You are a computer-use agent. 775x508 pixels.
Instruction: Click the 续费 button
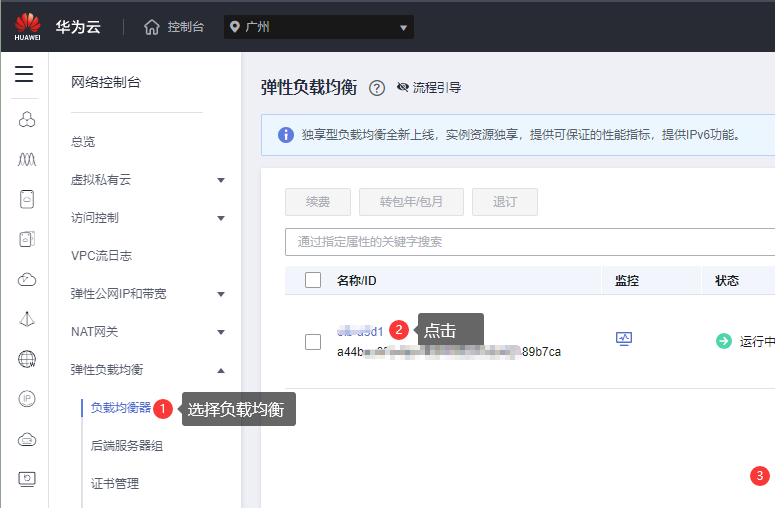(x=318, y=202)
